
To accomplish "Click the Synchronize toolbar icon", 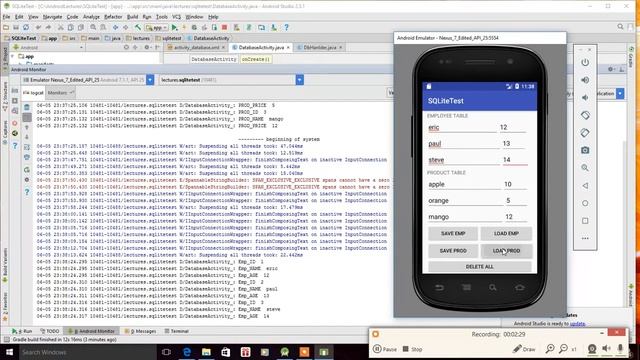I will [26, 27].
